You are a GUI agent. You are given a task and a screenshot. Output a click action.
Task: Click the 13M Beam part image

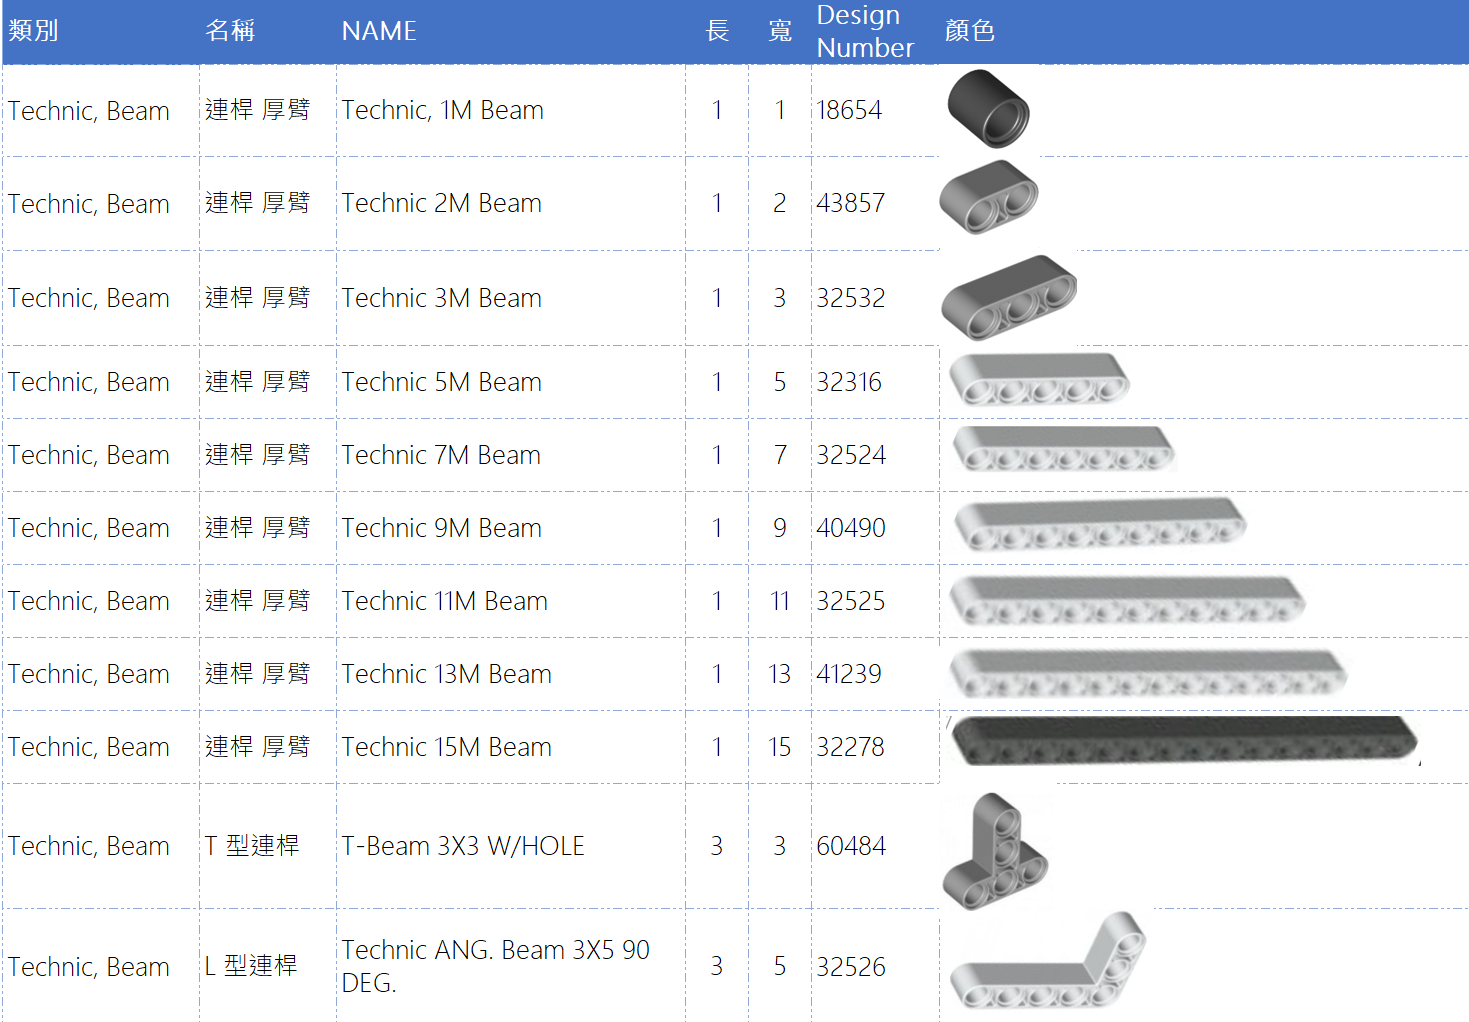[x=1148, y=673]
